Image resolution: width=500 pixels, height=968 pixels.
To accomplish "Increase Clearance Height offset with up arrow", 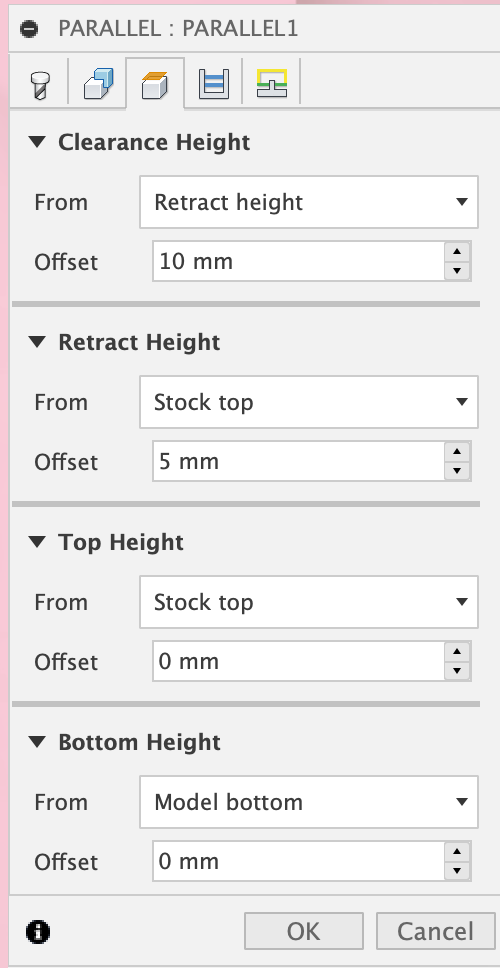I will point(457,252).
